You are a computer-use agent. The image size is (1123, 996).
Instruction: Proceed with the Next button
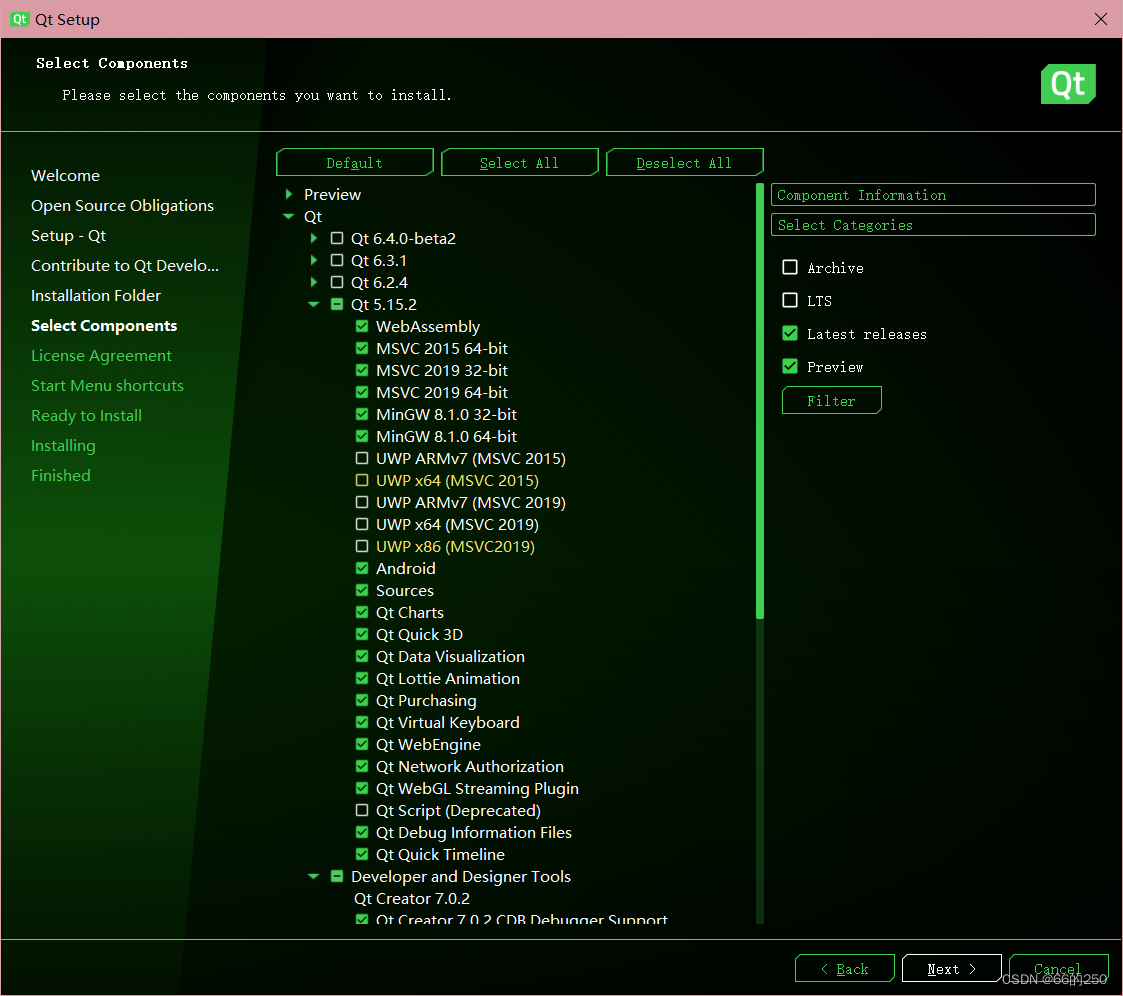coord(951,969)
